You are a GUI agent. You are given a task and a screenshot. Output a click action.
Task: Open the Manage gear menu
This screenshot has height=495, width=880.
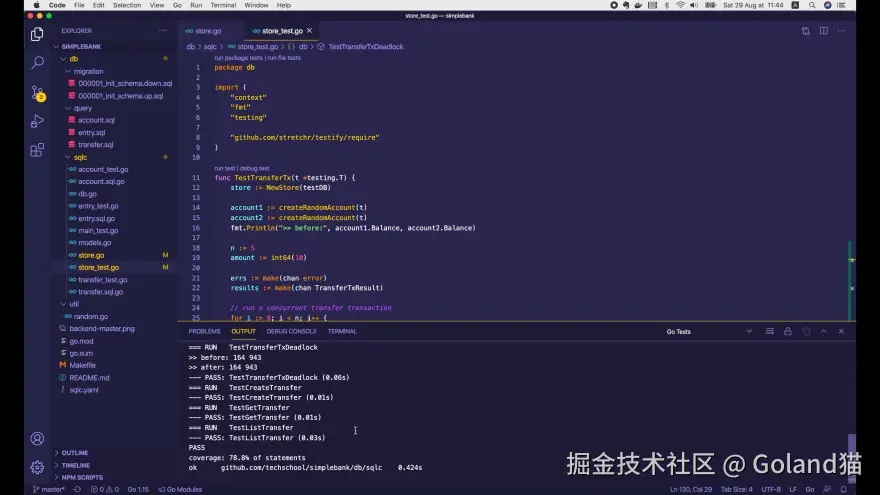tap(37, 466)
